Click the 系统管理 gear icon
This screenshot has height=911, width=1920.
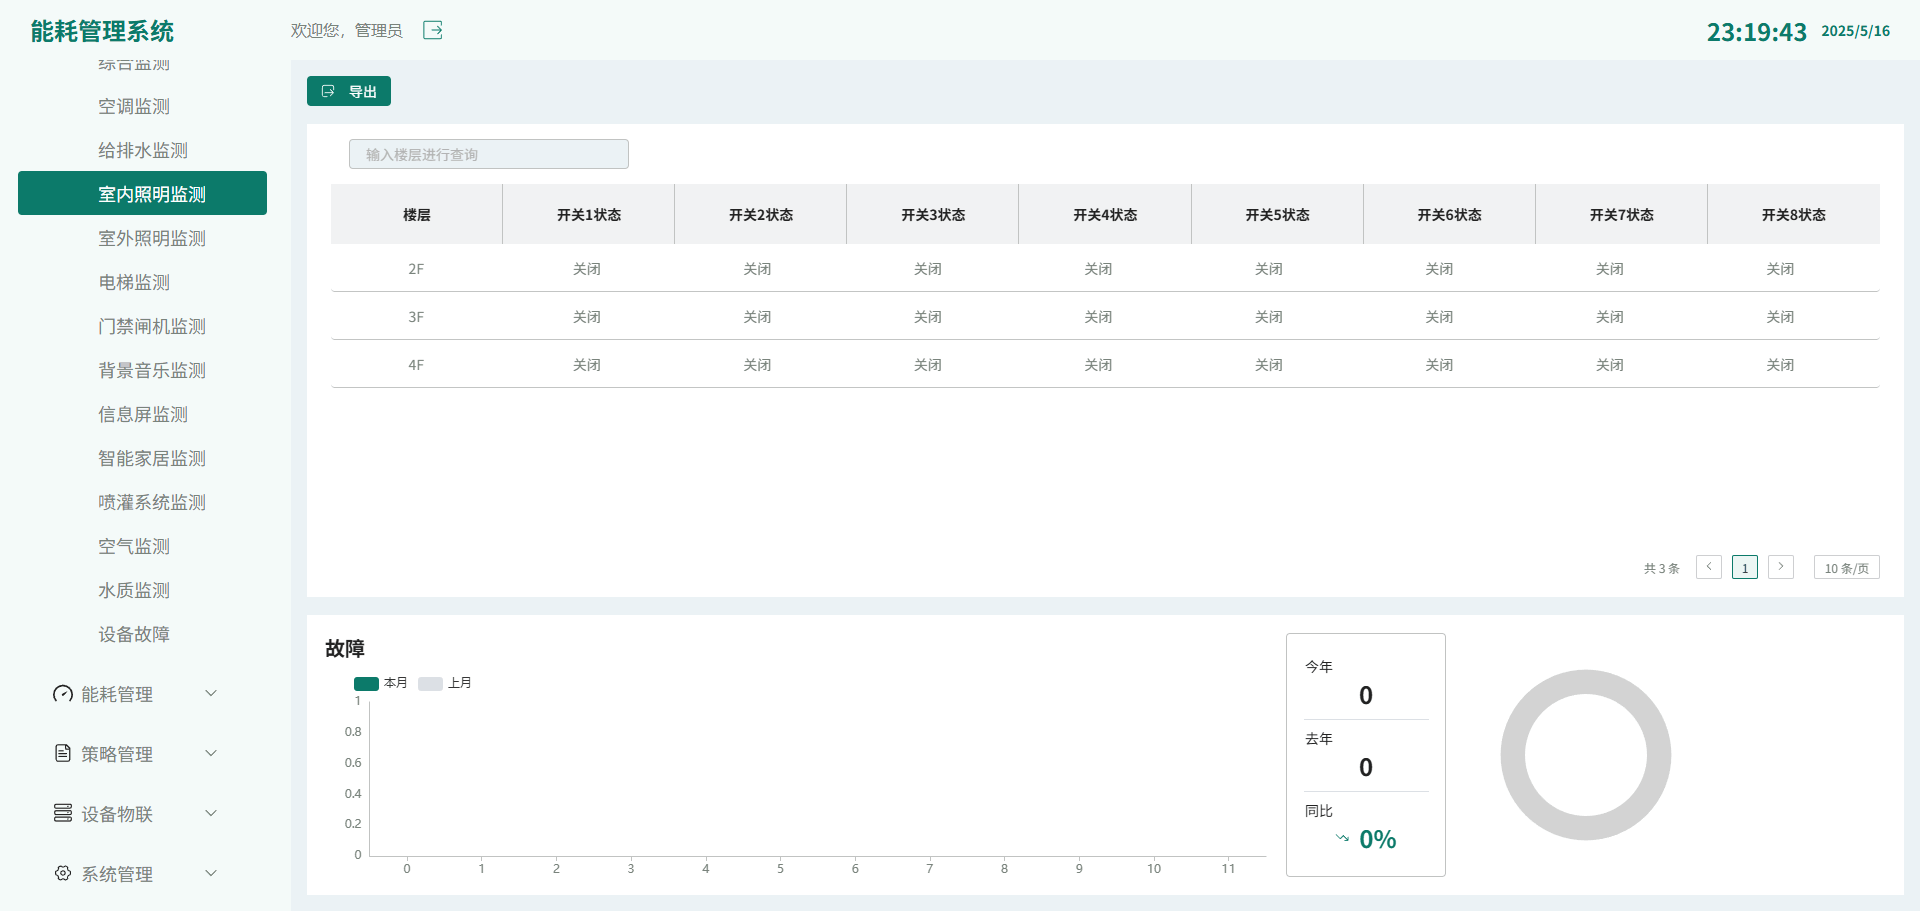(63, 874)
